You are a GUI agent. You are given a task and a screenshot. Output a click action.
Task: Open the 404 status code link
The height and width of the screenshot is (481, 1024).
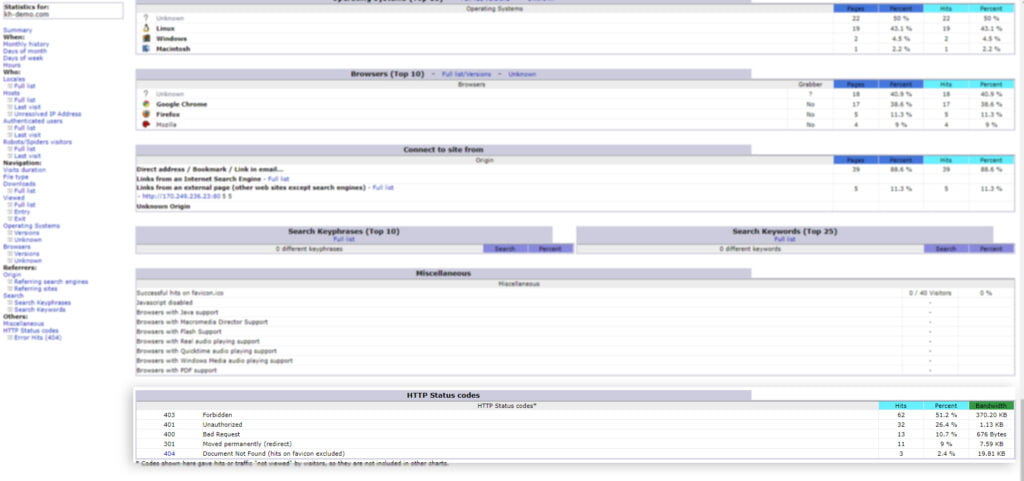point(169,454)
